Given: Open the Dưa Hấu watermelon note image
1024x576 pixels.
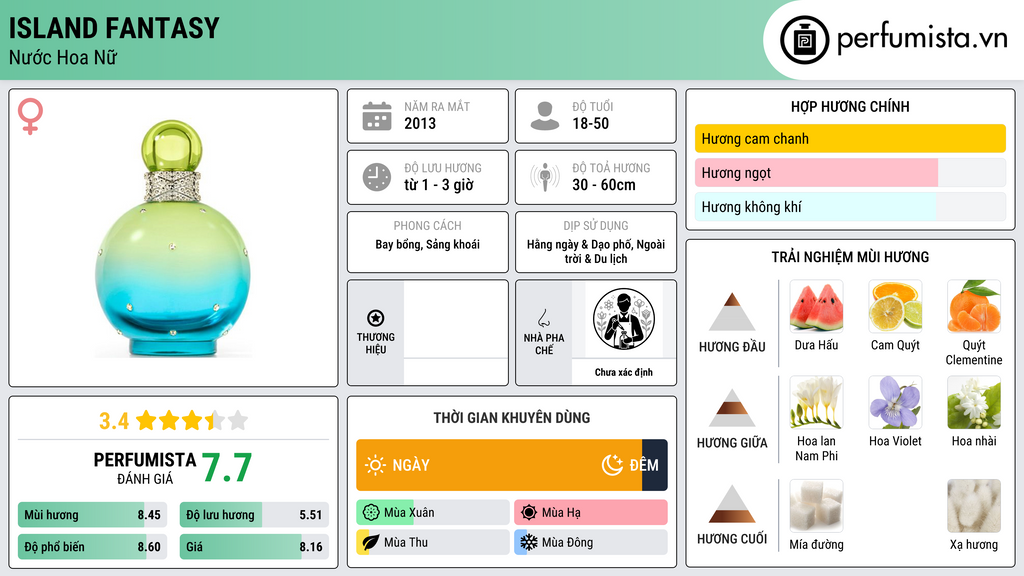Looking at the screenshot, I should coord(816,306).
